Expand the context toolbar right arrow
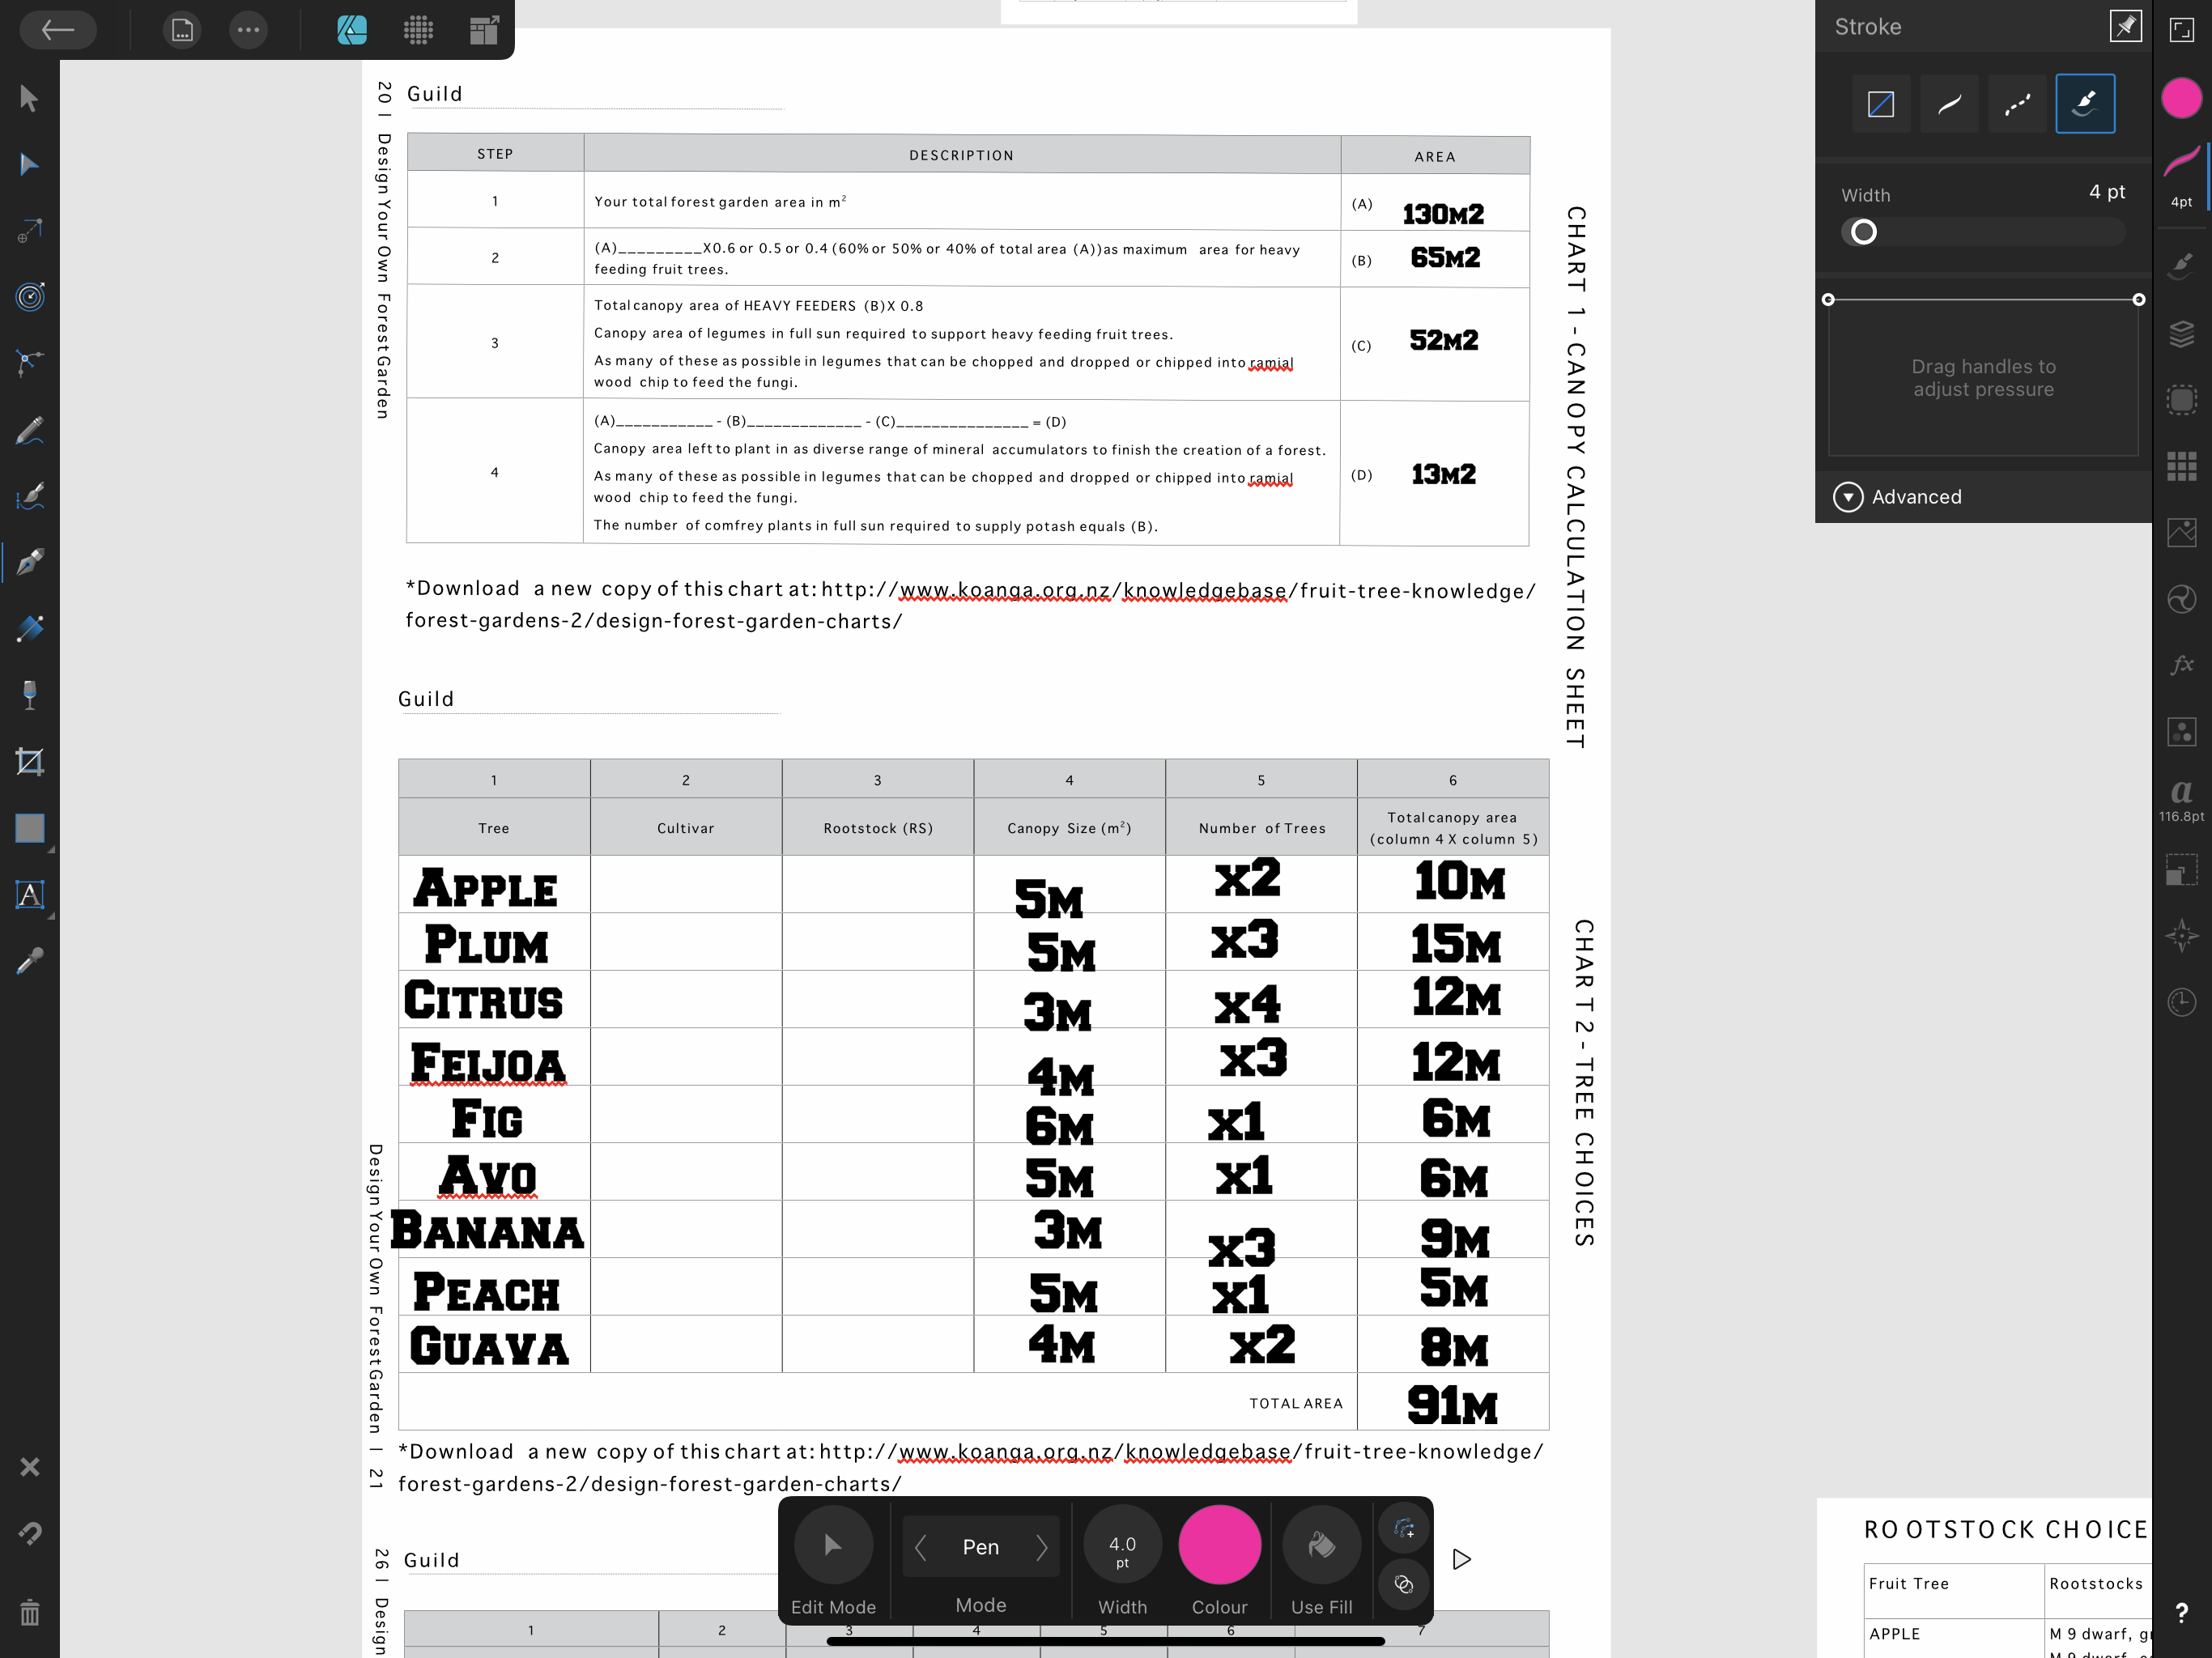Image resolution: width=2212 pixels, height=1658 pixels. click(1461, 1559)
